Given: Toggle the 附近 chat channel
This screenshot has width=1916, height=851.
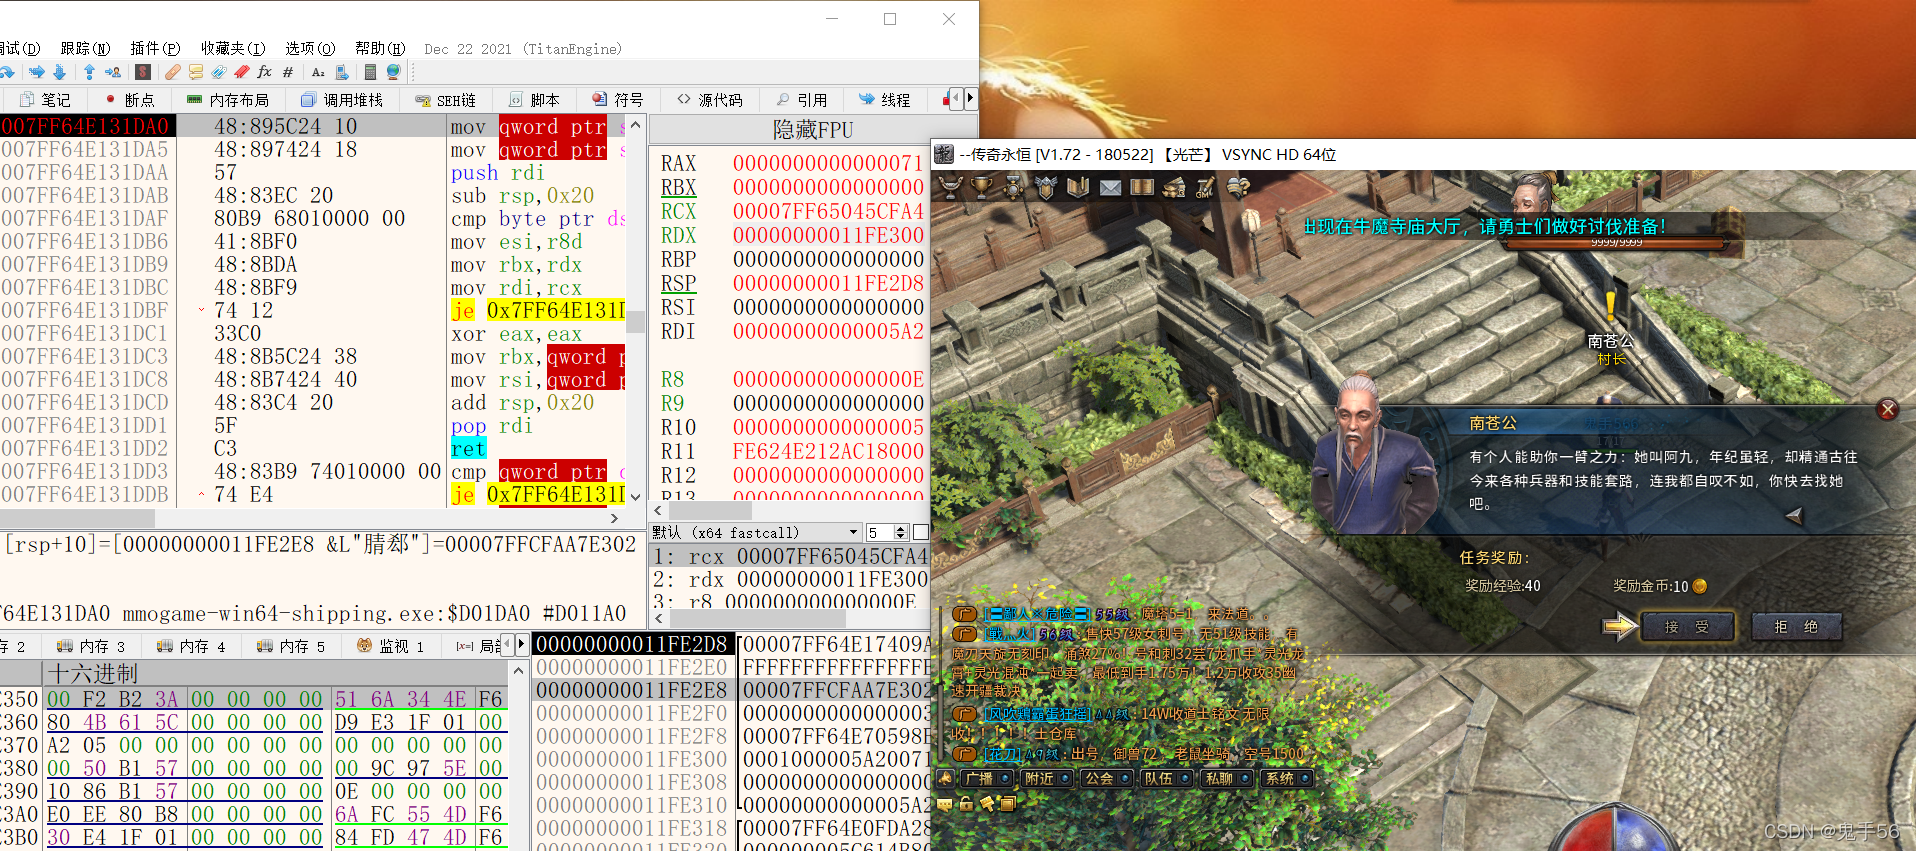Looking at the screenshot, I should [1047, 778].
